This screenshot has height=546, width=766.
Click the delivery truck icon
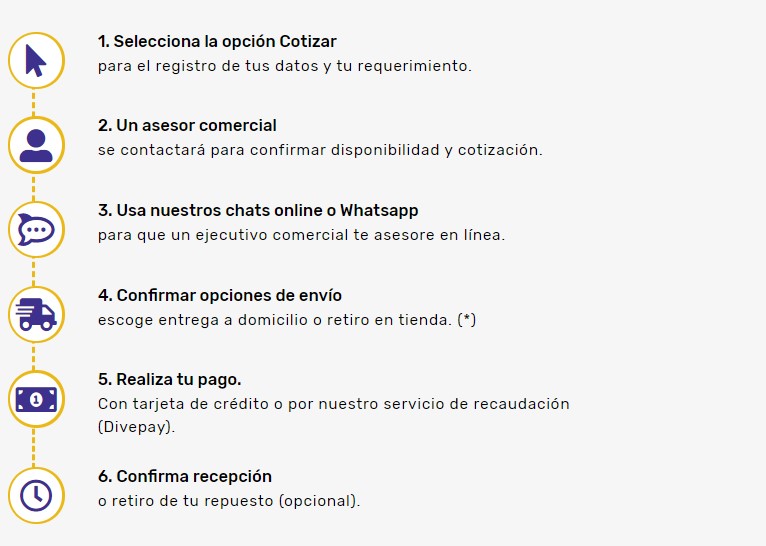pyautogui.click(x=36, y=315)
